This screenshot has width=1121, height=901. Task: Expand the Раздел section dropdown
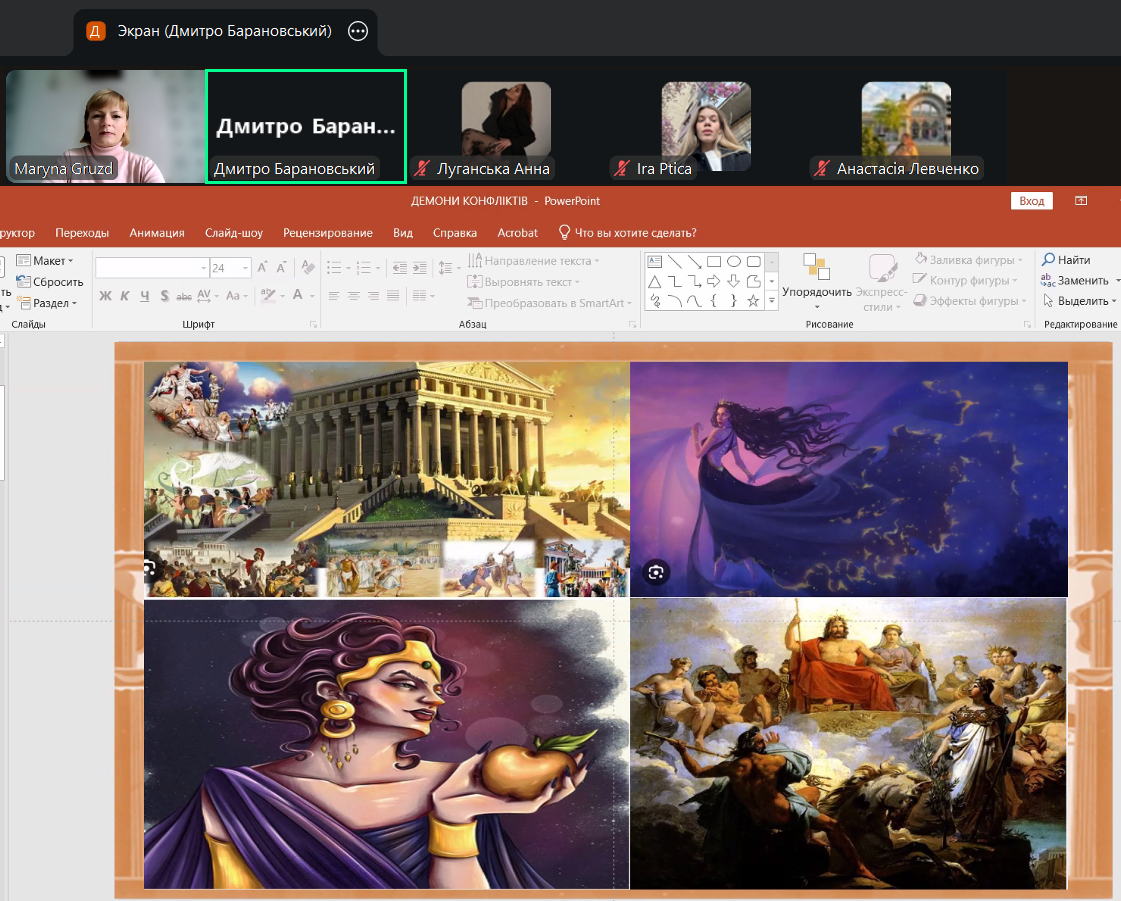tap(48, 303)
